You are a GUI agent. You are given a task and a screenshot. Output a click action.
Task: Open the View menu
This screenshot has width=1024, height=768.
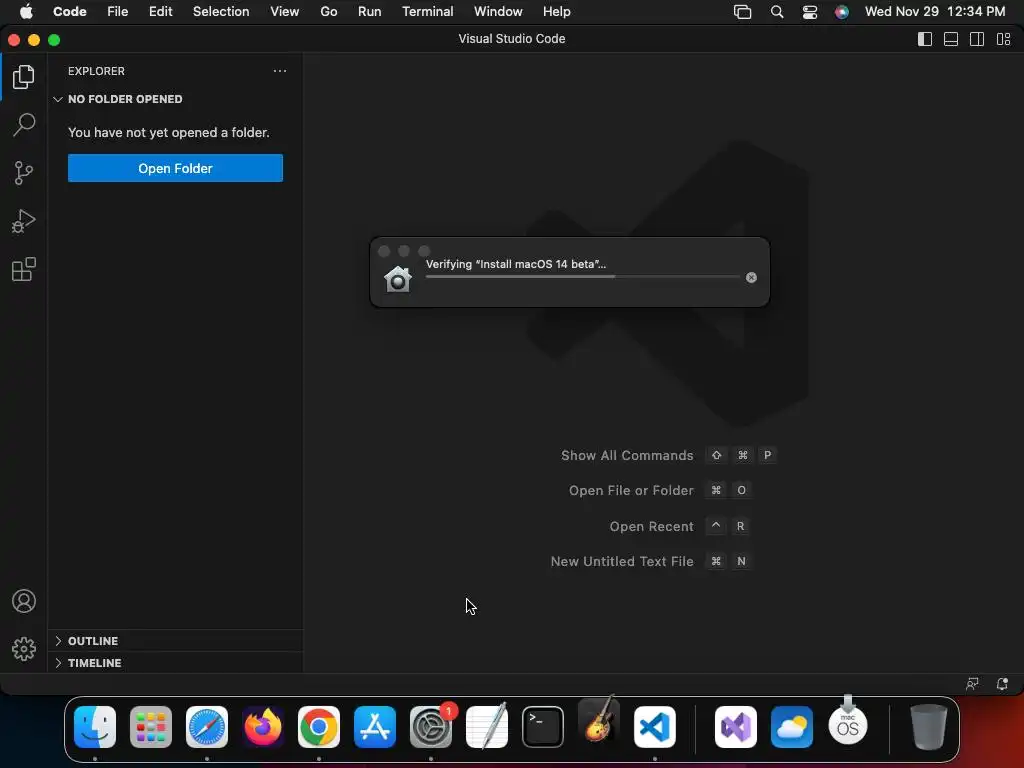[x=285, y=12]
